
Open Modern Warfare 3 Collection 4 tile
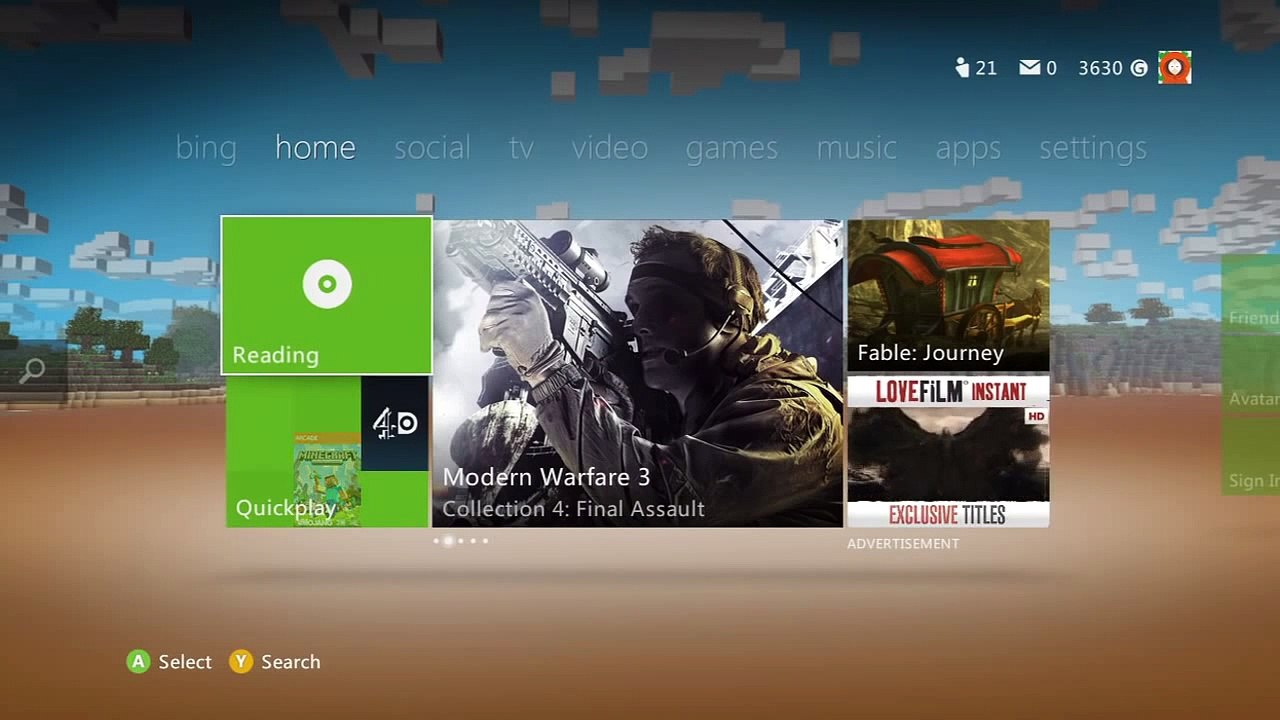click(x=638, y=373)
